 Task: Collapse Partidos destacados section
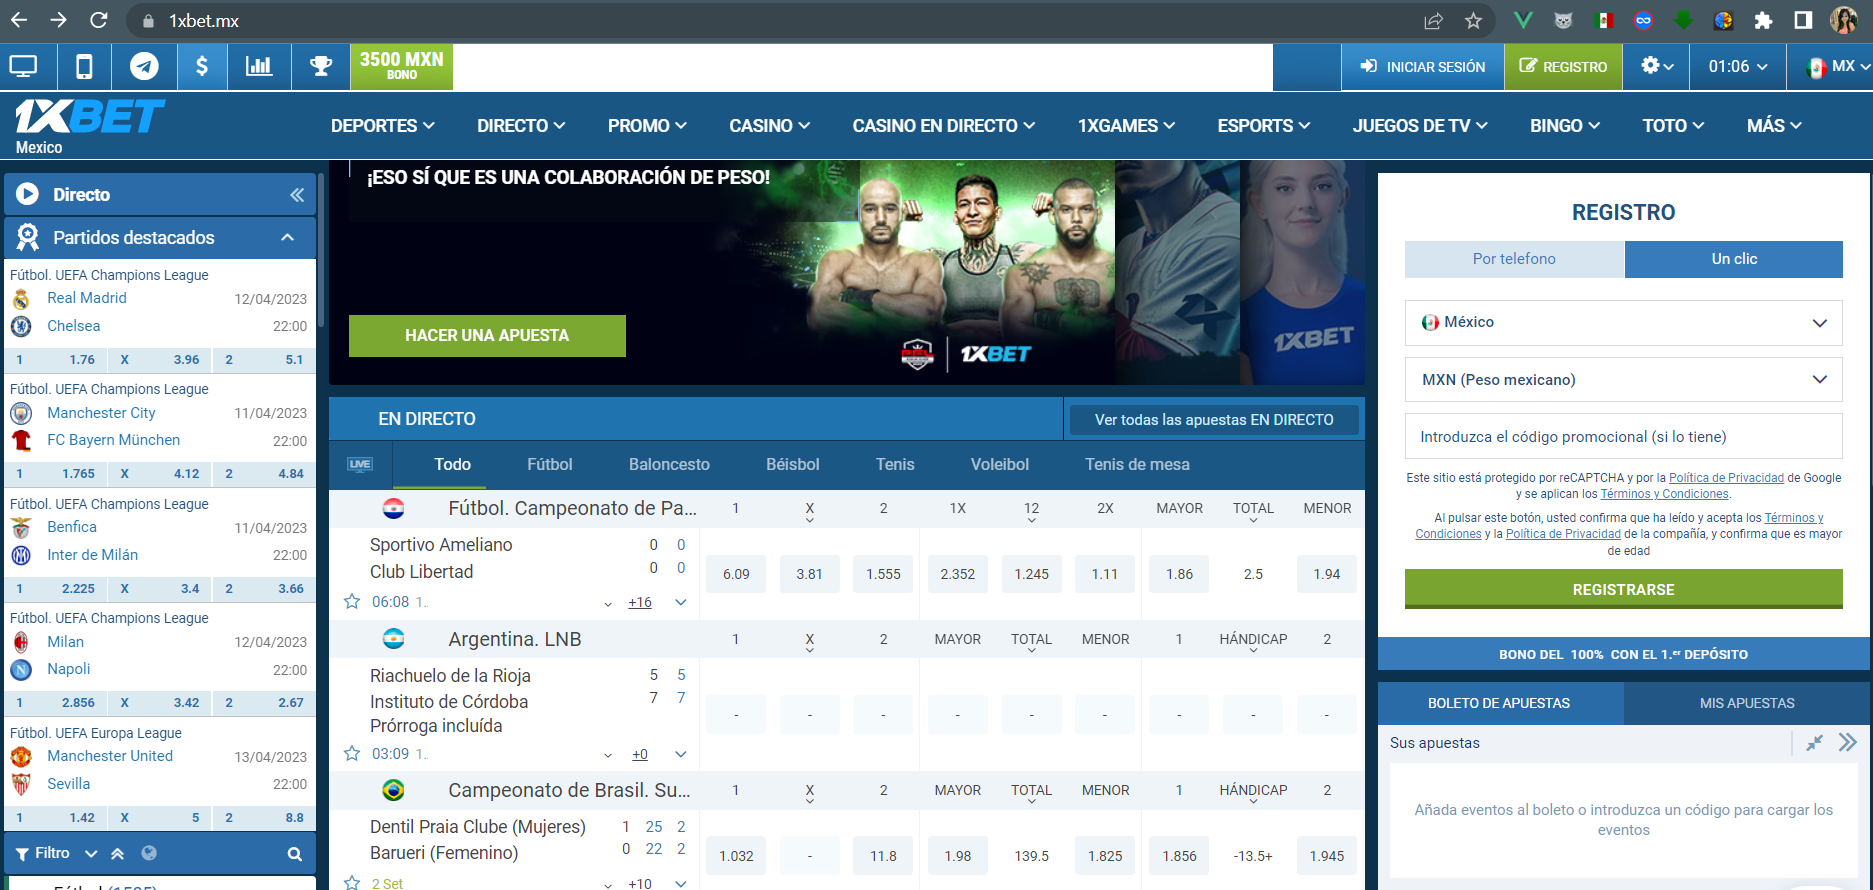(x=287, y=237)
